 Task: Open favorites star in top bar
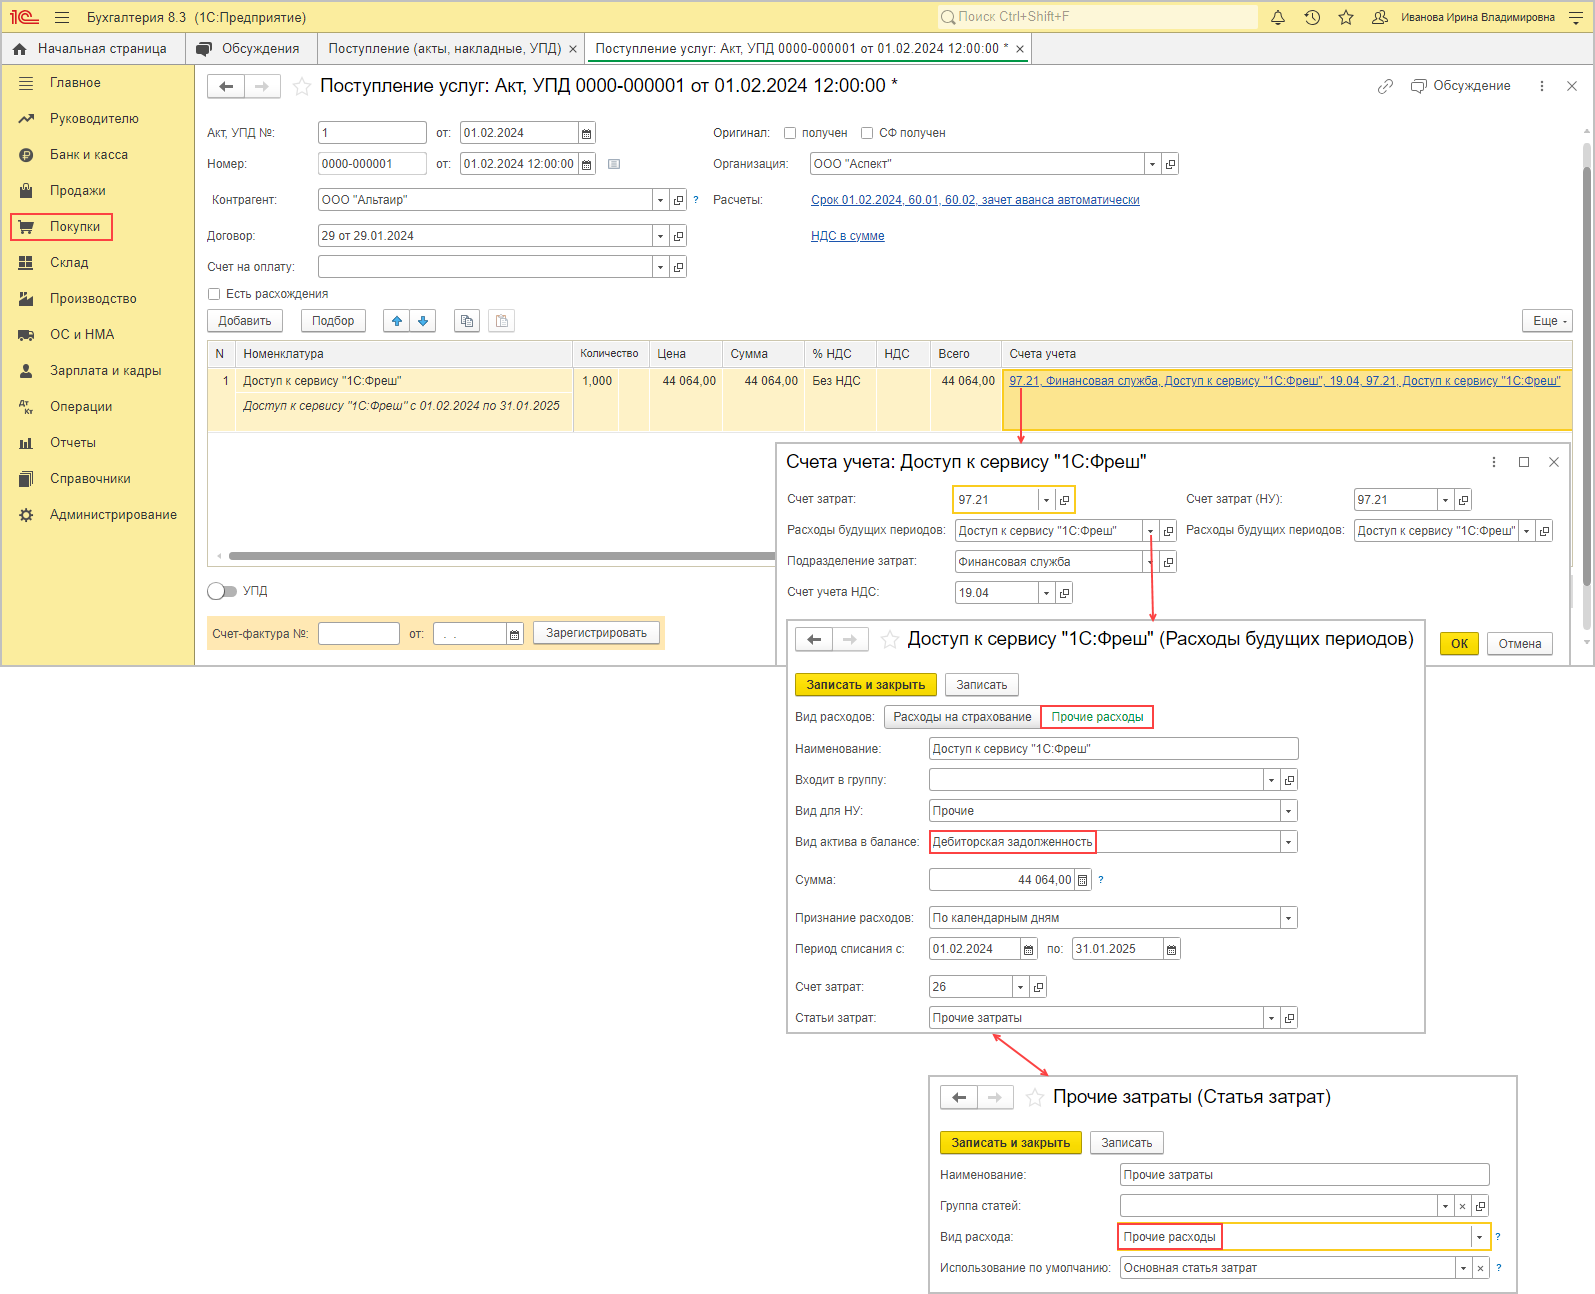click(1346, 17)
